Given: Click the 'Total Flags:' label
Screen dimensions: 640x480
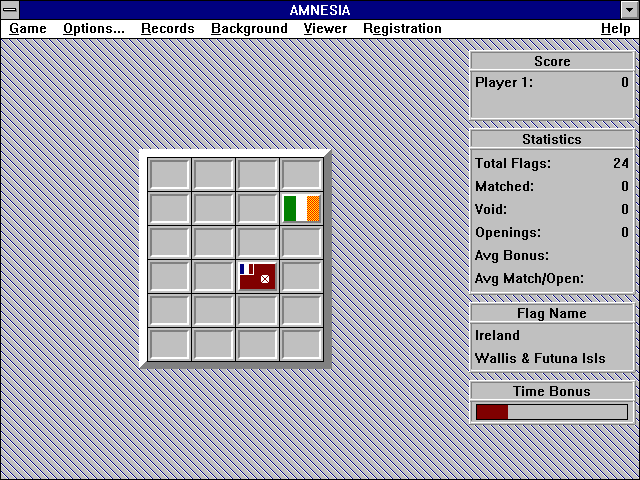Looking at the screenshot, I should (513, 164).
